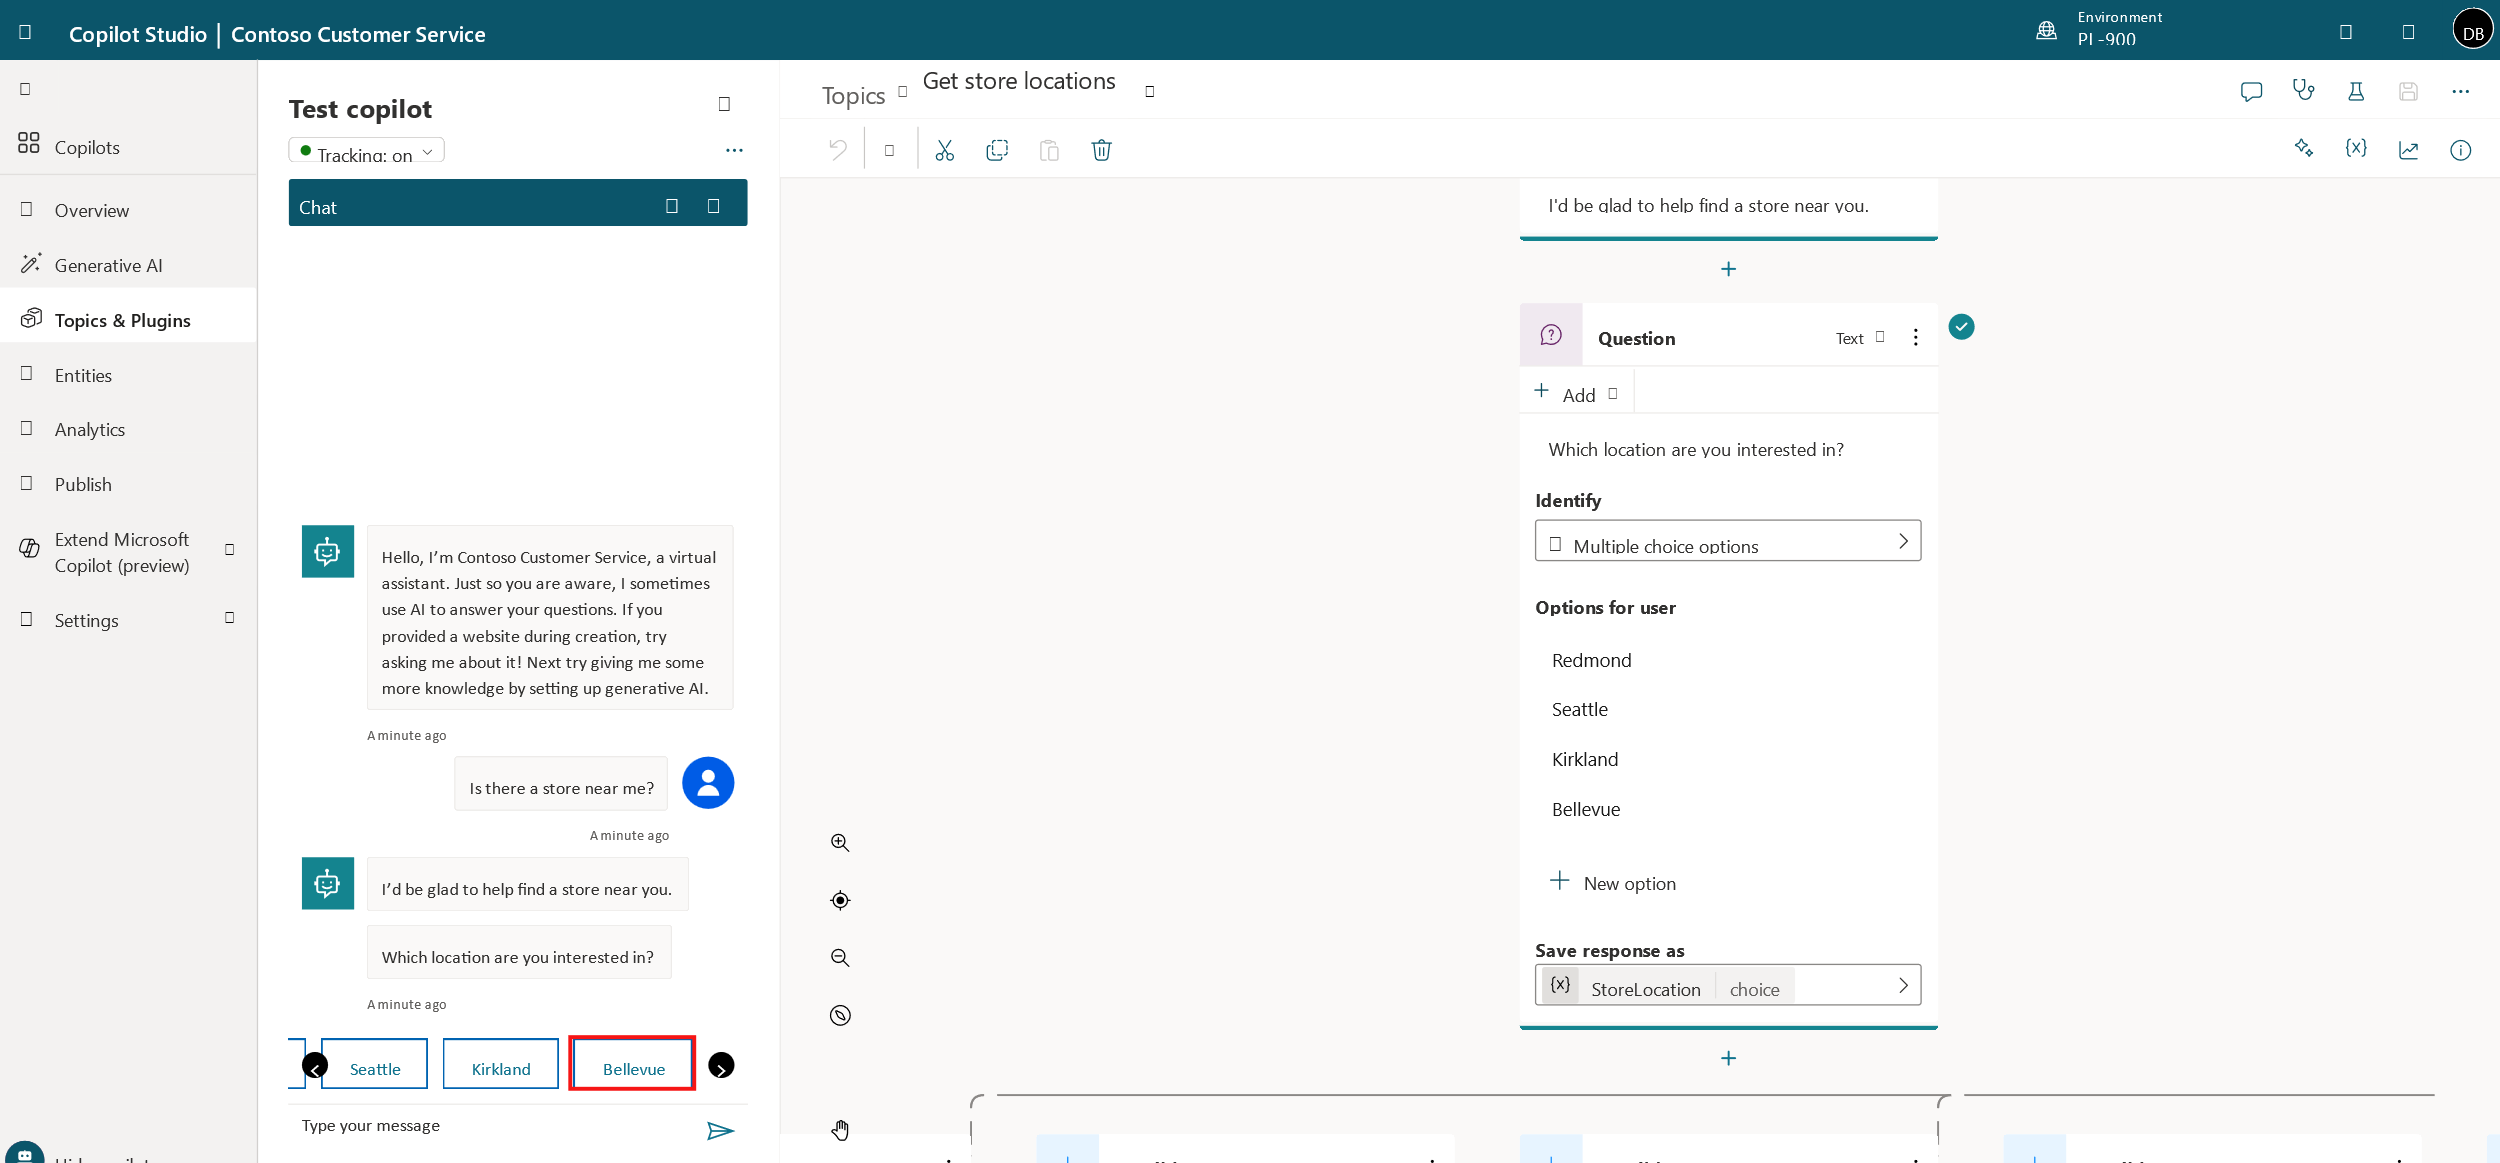The image size is (2500, 1163).
Task: Click the reset view circle icon
Action: (840, 1015)
